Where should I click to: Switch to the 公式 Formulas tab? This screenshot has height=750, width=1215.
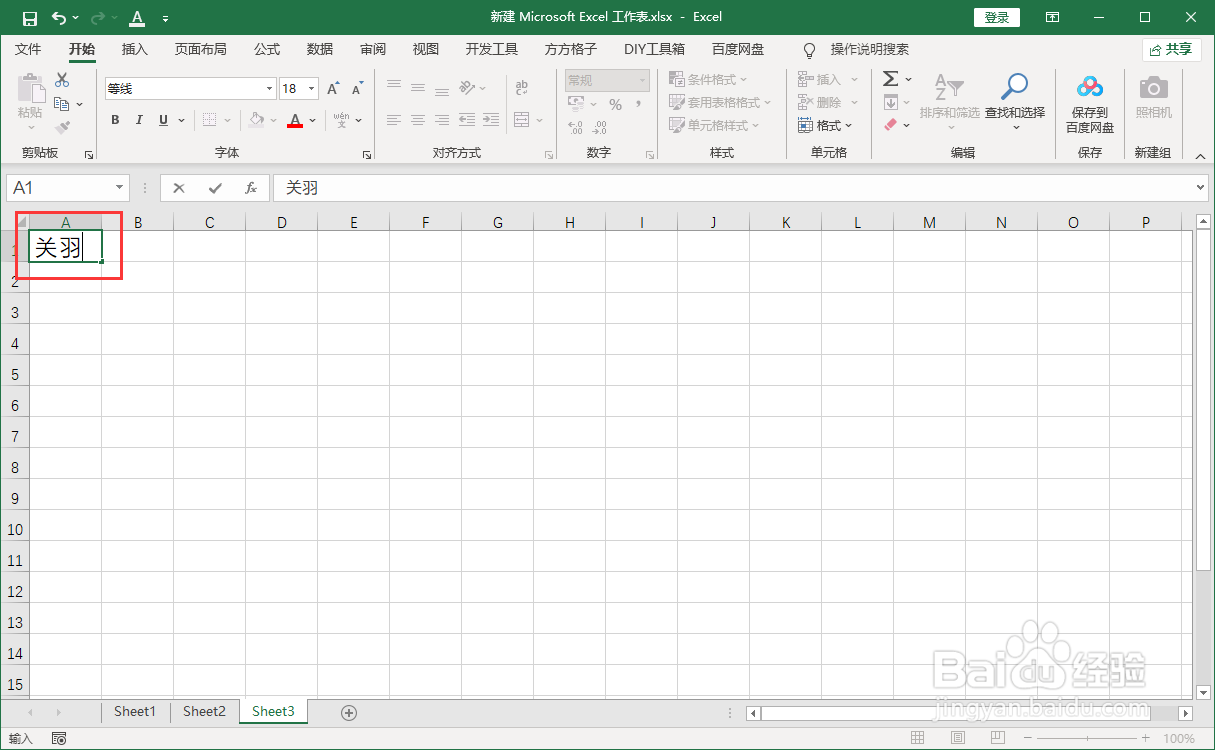coord(267,49)
